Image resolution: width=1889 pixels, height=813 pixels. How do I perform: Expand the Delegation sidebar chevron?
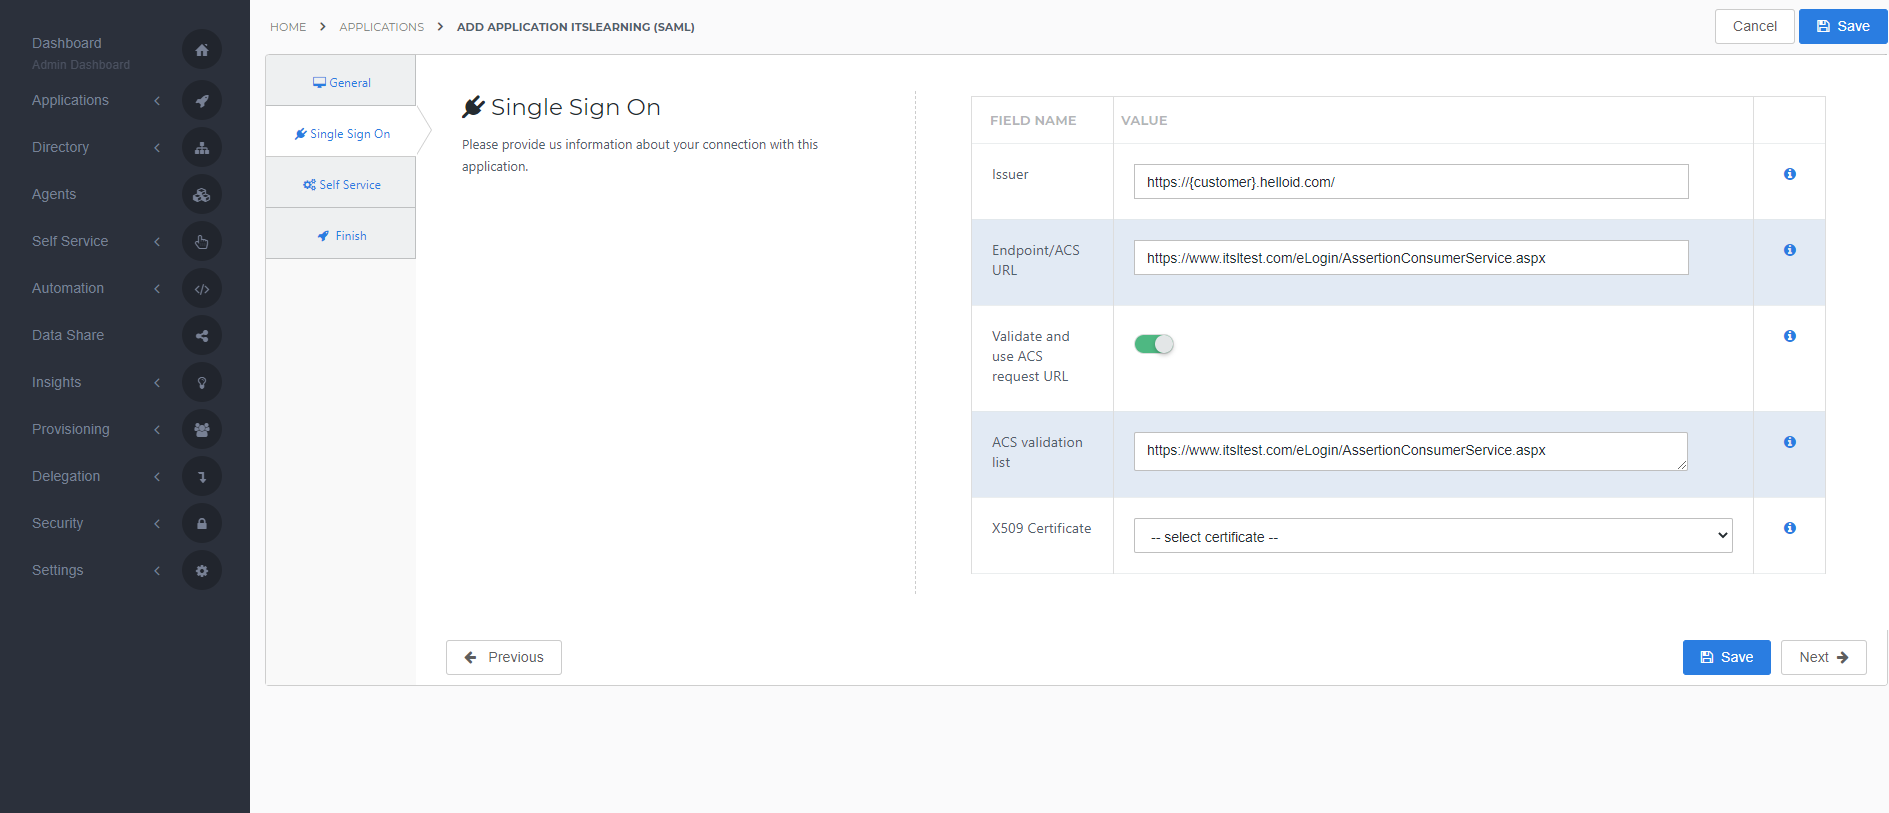(x=157, y=476)
